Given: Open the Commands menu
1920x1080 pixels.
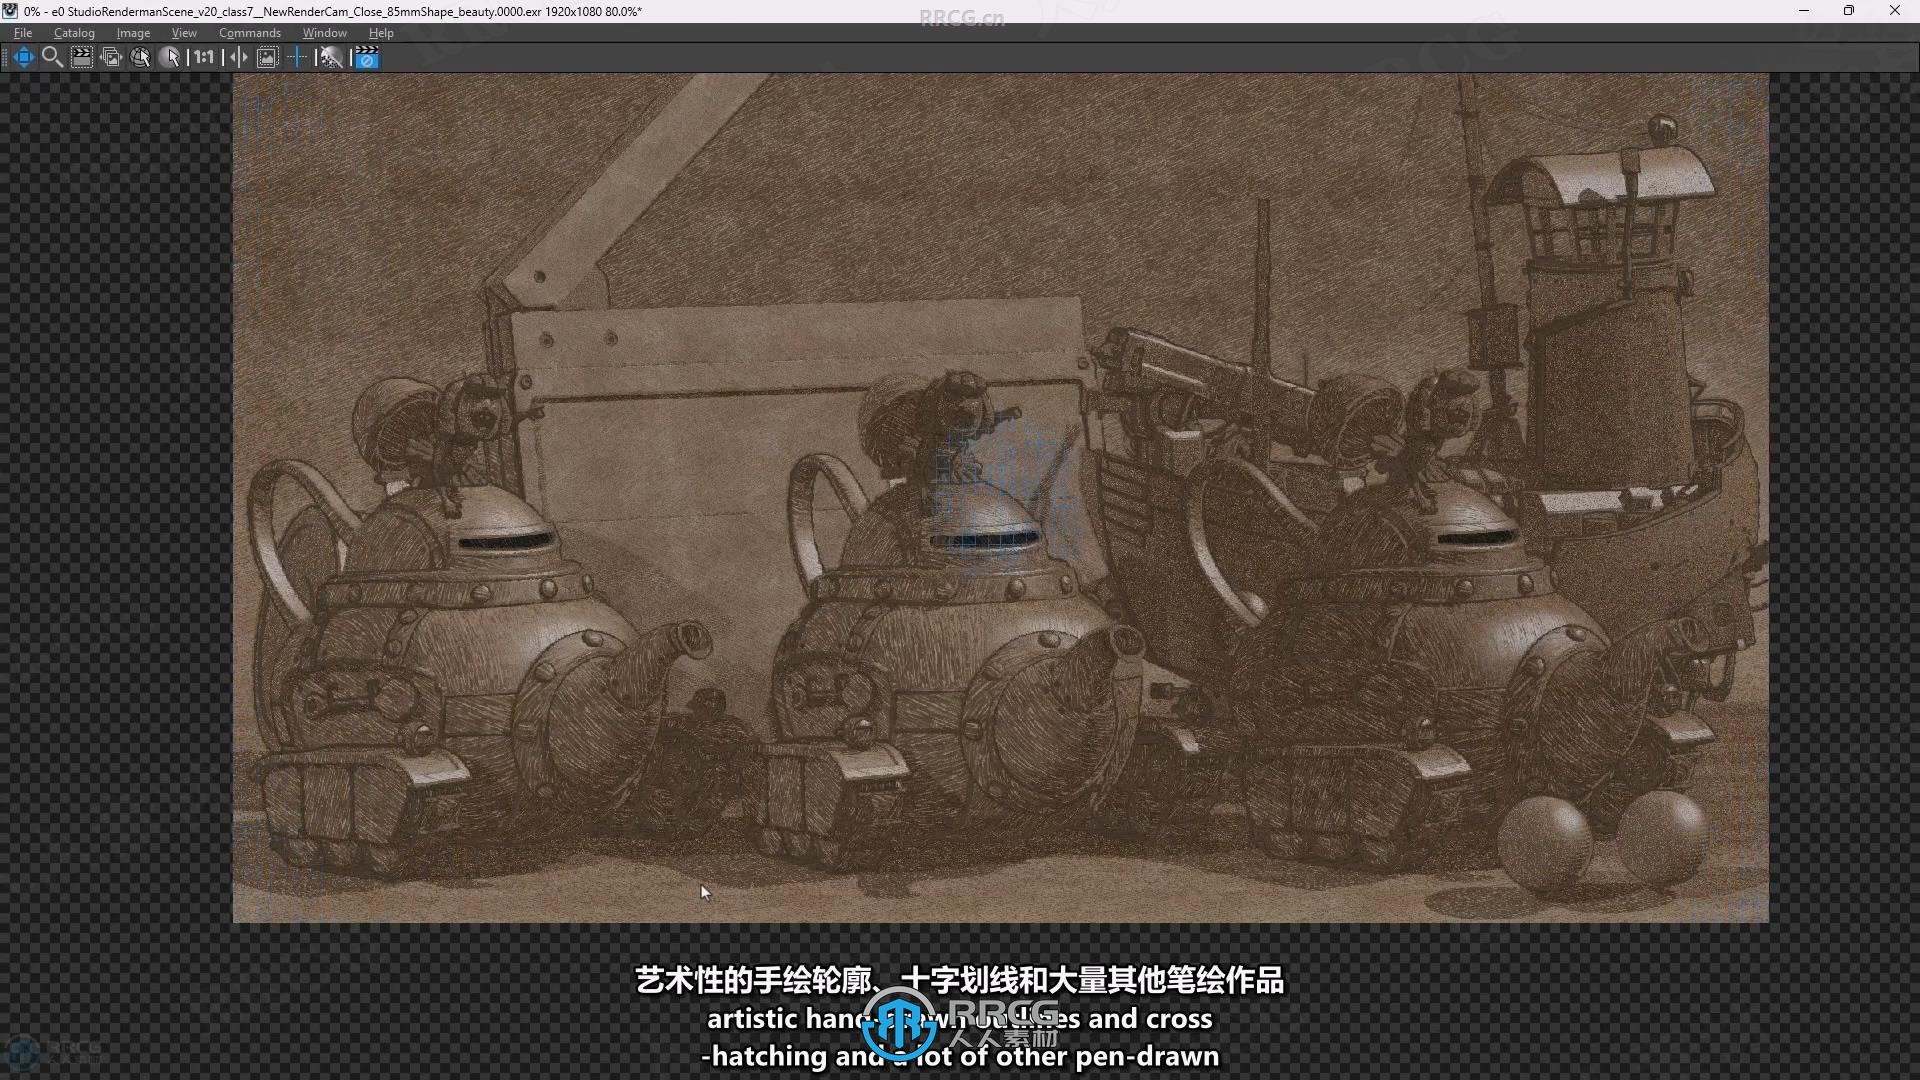Looking at the screenshot, I should (250, 33).
